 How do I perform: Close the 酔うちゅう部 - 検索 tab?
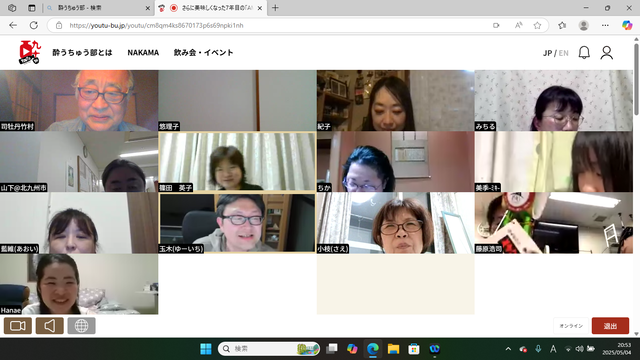click(x=148, y=8)
